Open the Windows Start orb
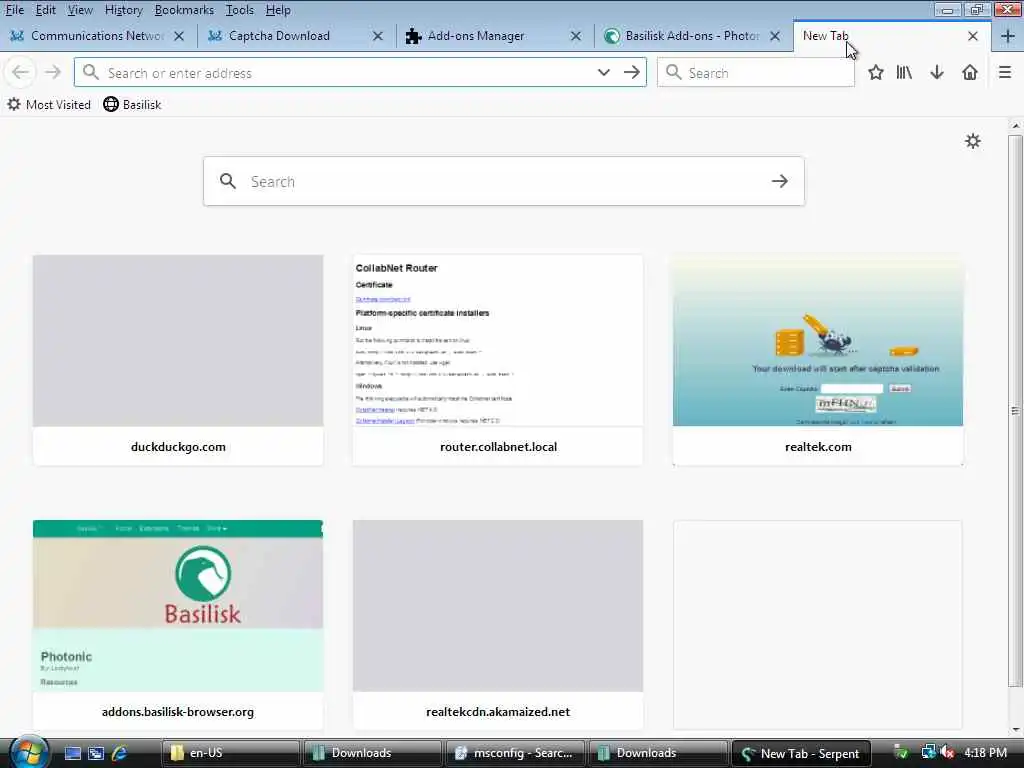Viewport: 1024px width, 768px height. 28,752
